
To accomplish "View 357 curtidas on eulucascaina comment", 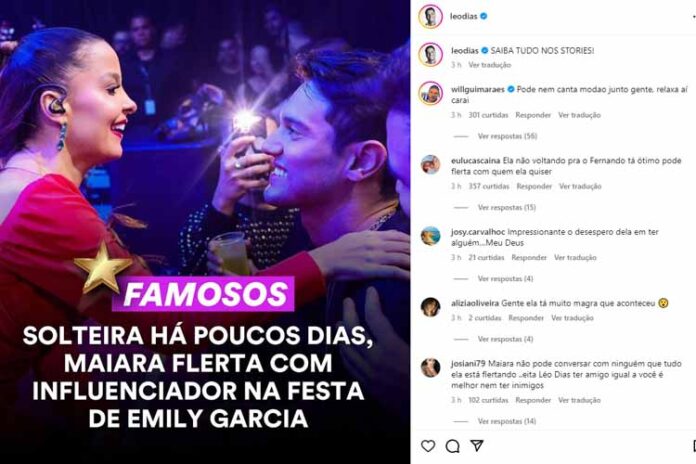I will (x=489, y=186).
